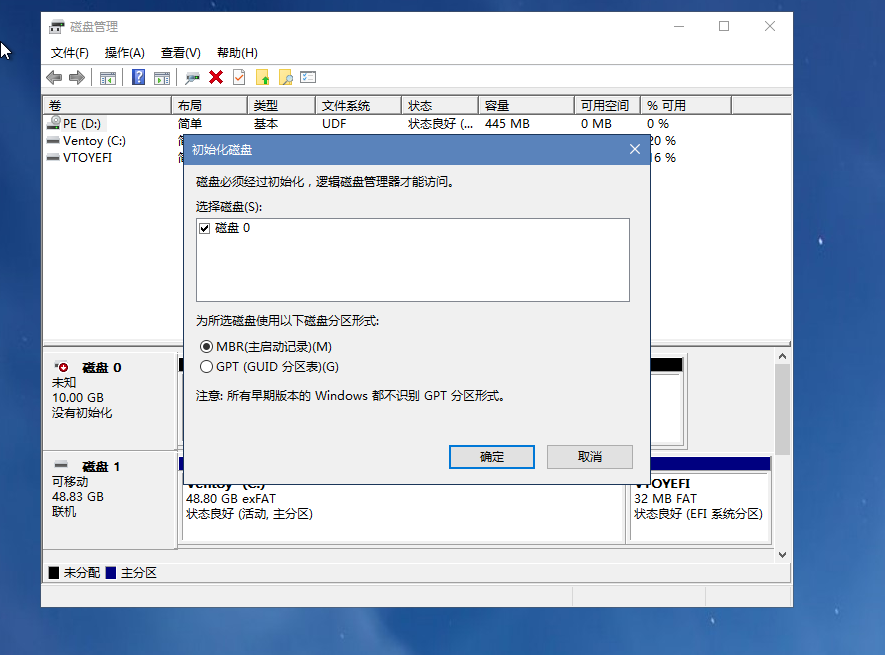This screenshot has height=655, width=885.
Task: Click the 容量 column header
Action: click(x=527, y=106)
